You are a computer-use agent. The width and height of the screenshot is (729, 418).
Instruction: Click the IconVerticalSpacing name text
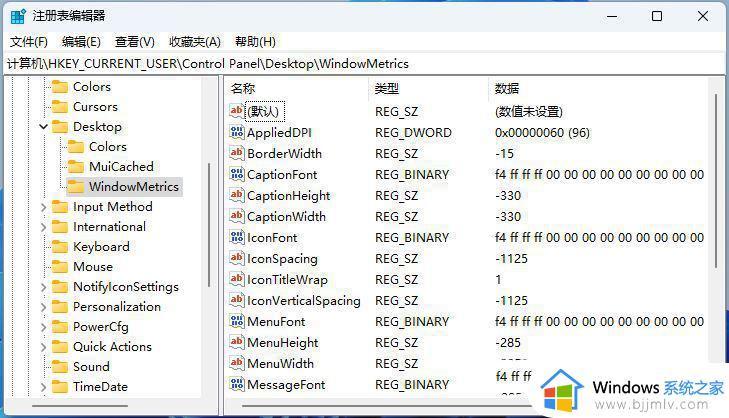point(304,301)
